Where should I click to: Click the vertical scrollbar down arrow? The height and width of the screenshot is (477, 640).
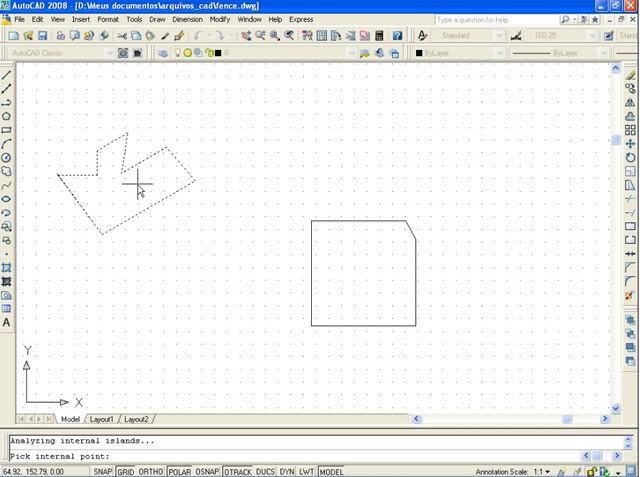(x=616, y=408)
